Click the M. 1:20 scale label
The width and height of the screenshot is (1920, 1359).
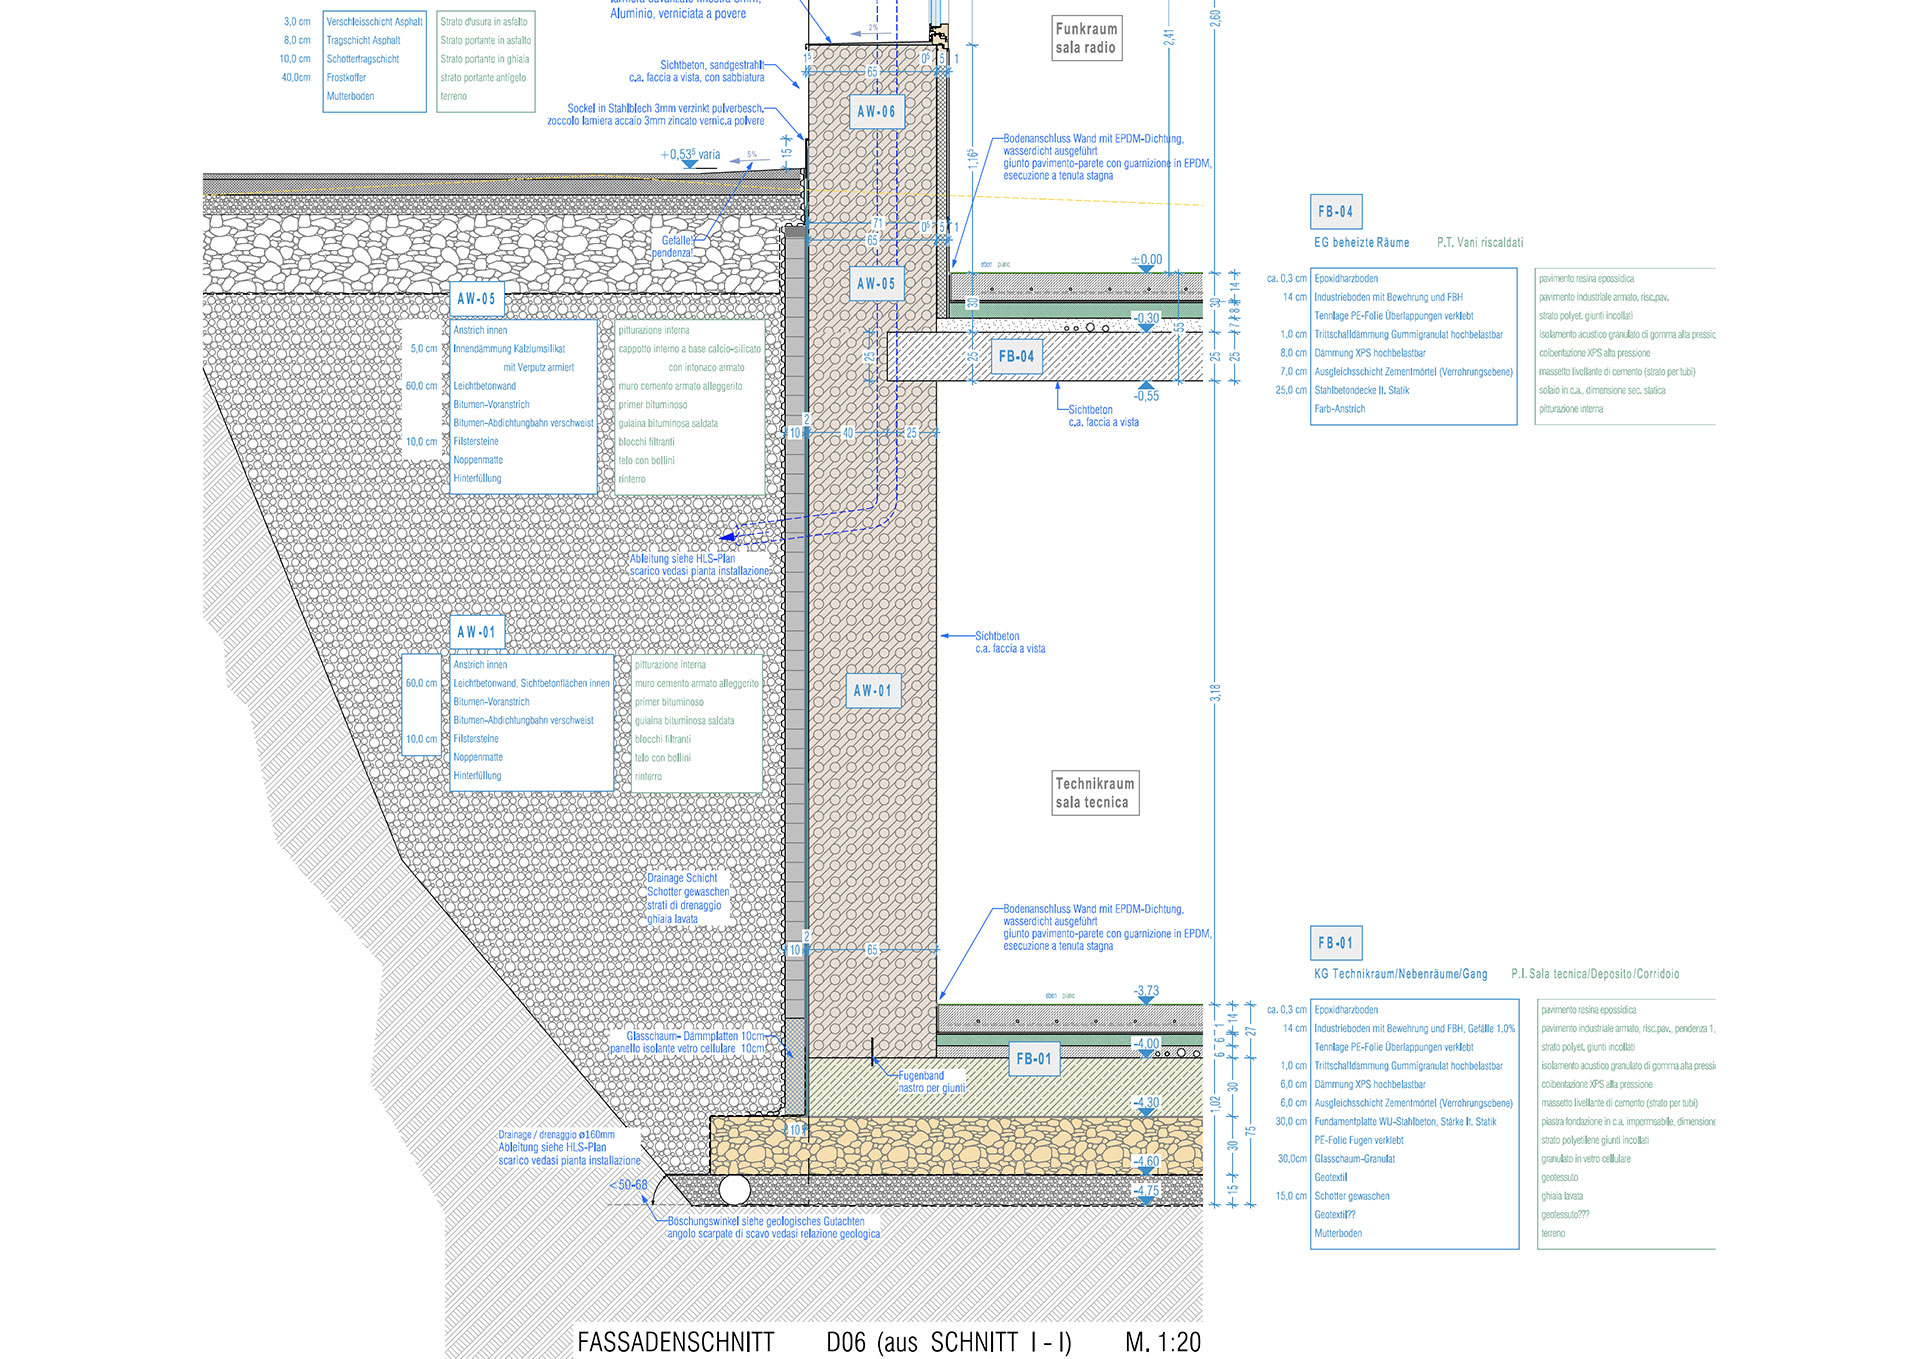tap(1162, 1342)
